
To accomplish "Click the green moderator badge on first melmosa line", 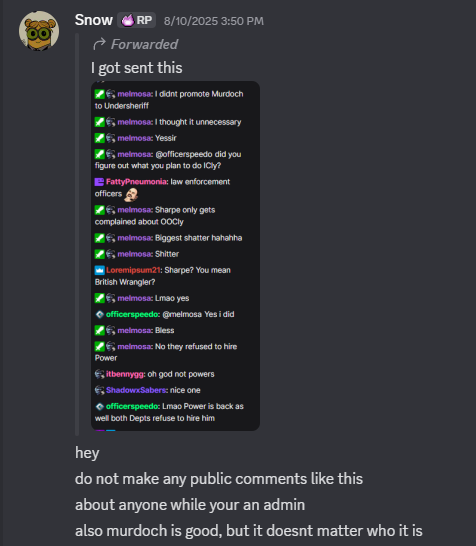I will [x=99, y=94].
